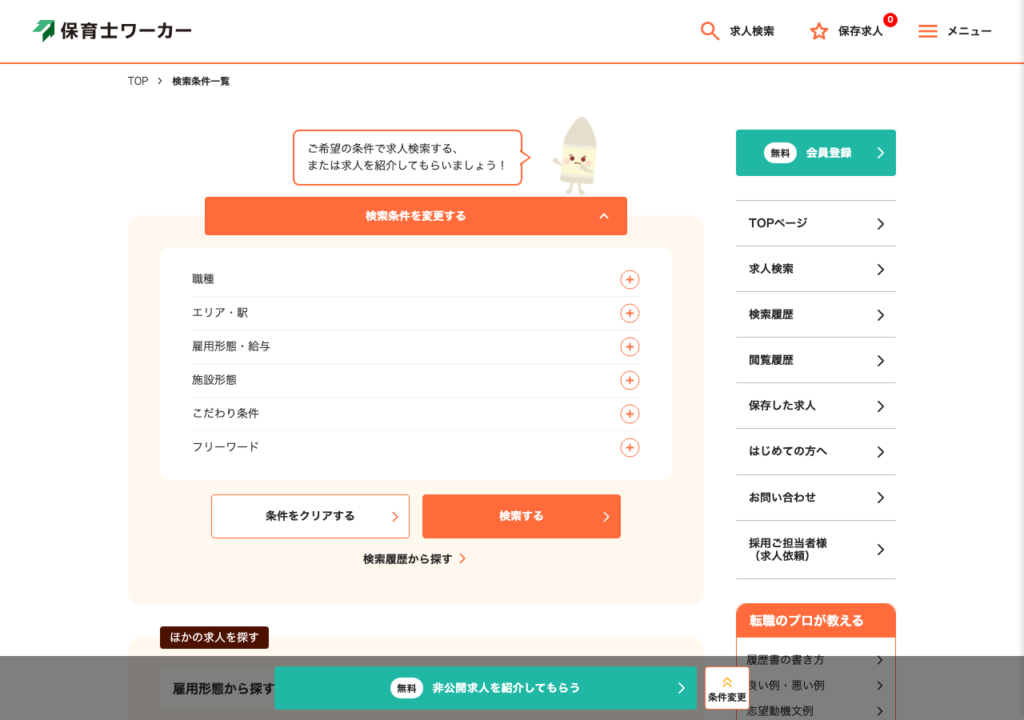
Task: Go to TOP in breadcrumb
Action: tap(138, 81)
